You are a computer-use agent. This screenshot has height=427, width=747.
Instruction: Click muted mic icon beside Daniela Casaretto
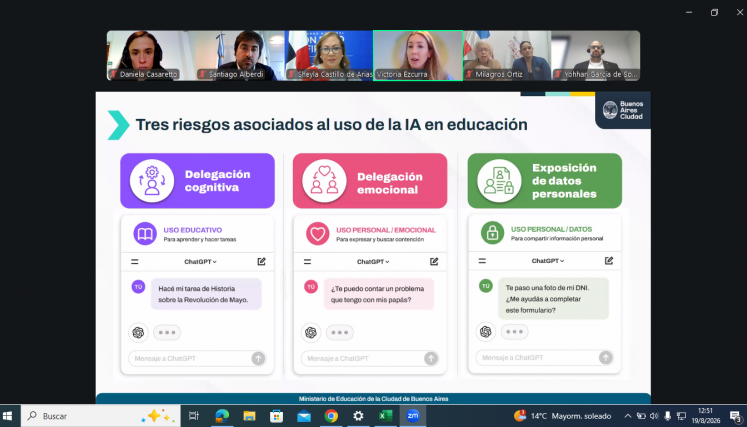tap(113, 74)
